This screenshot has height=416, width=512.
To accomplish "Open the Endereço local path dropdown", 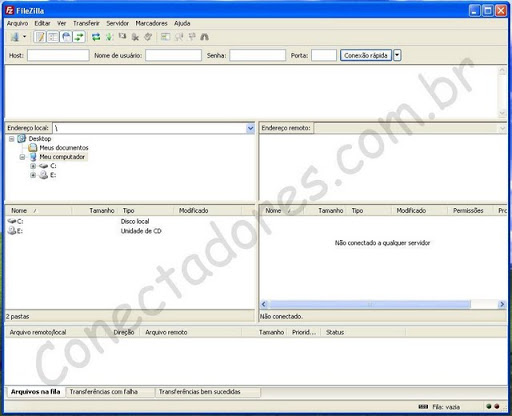I will click(x=250, y=128).
